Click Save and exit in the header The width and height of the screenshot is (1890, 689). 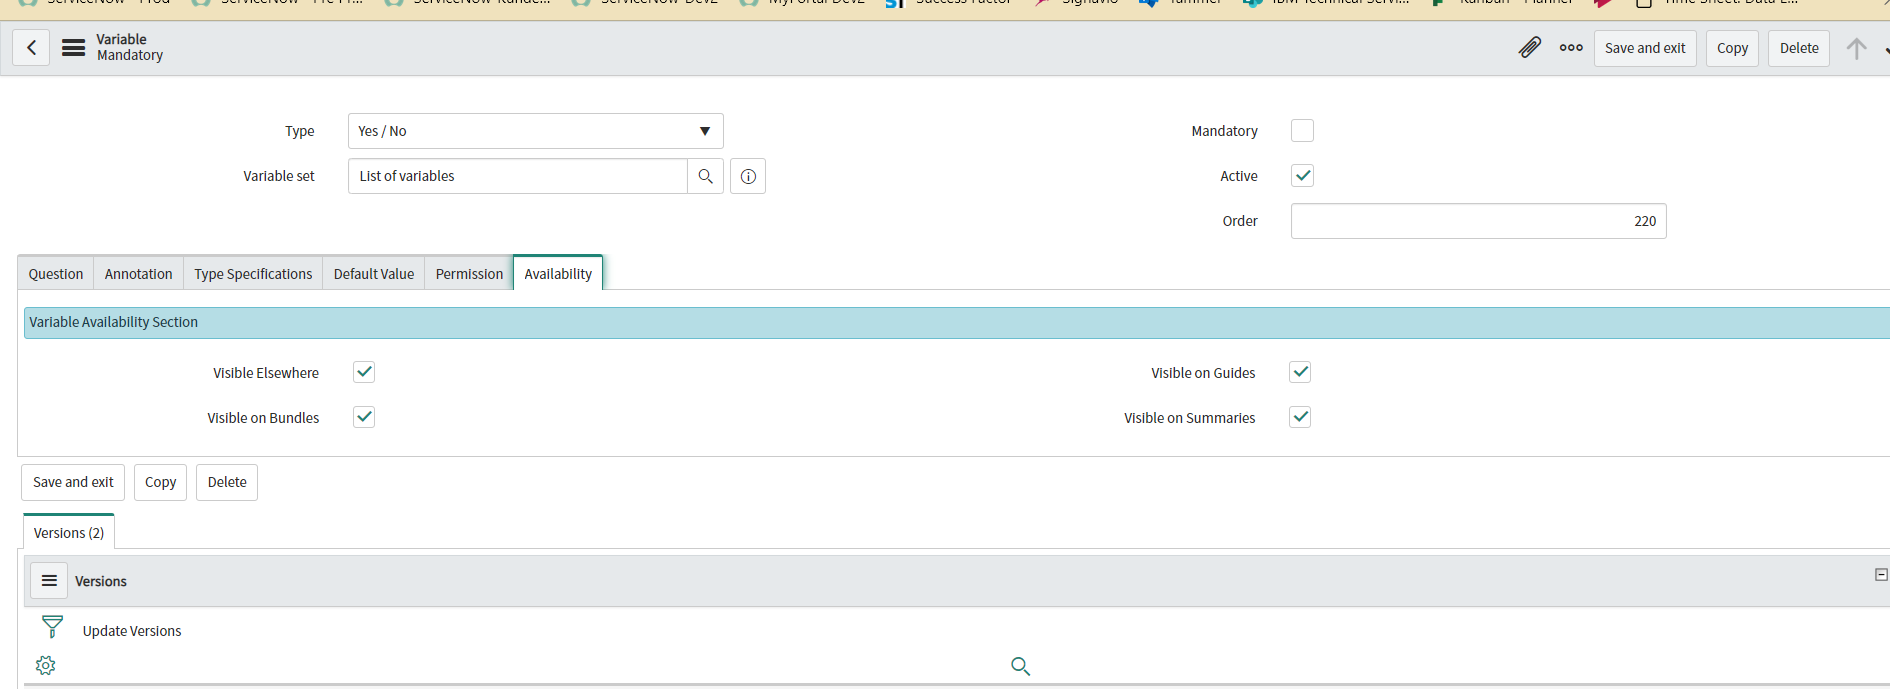pos(1645,48)
